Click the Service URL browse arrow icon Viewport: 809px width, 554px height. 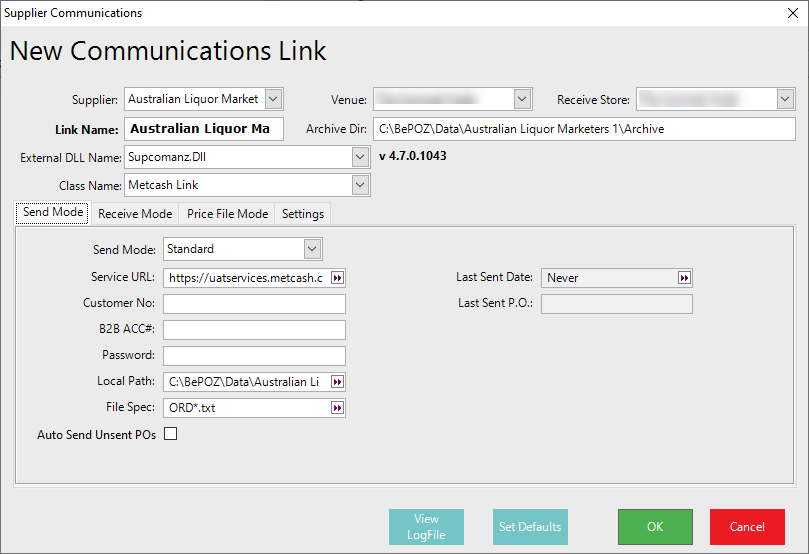coord(337,278)
